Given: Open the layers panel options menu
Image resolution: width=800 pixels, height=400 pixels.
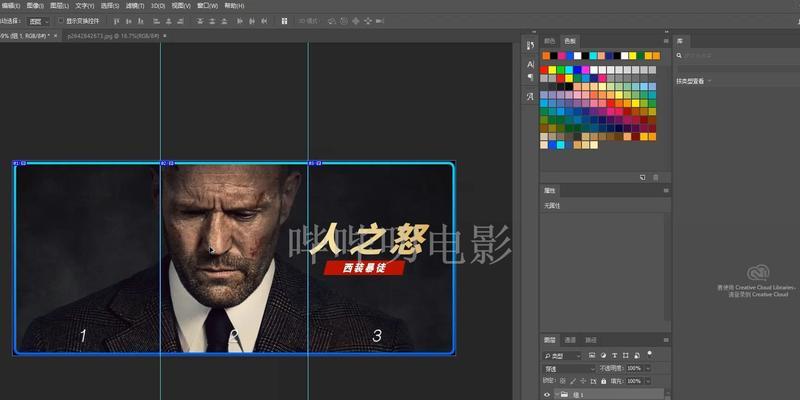Looking at the screenshot, I should (666, 340).
